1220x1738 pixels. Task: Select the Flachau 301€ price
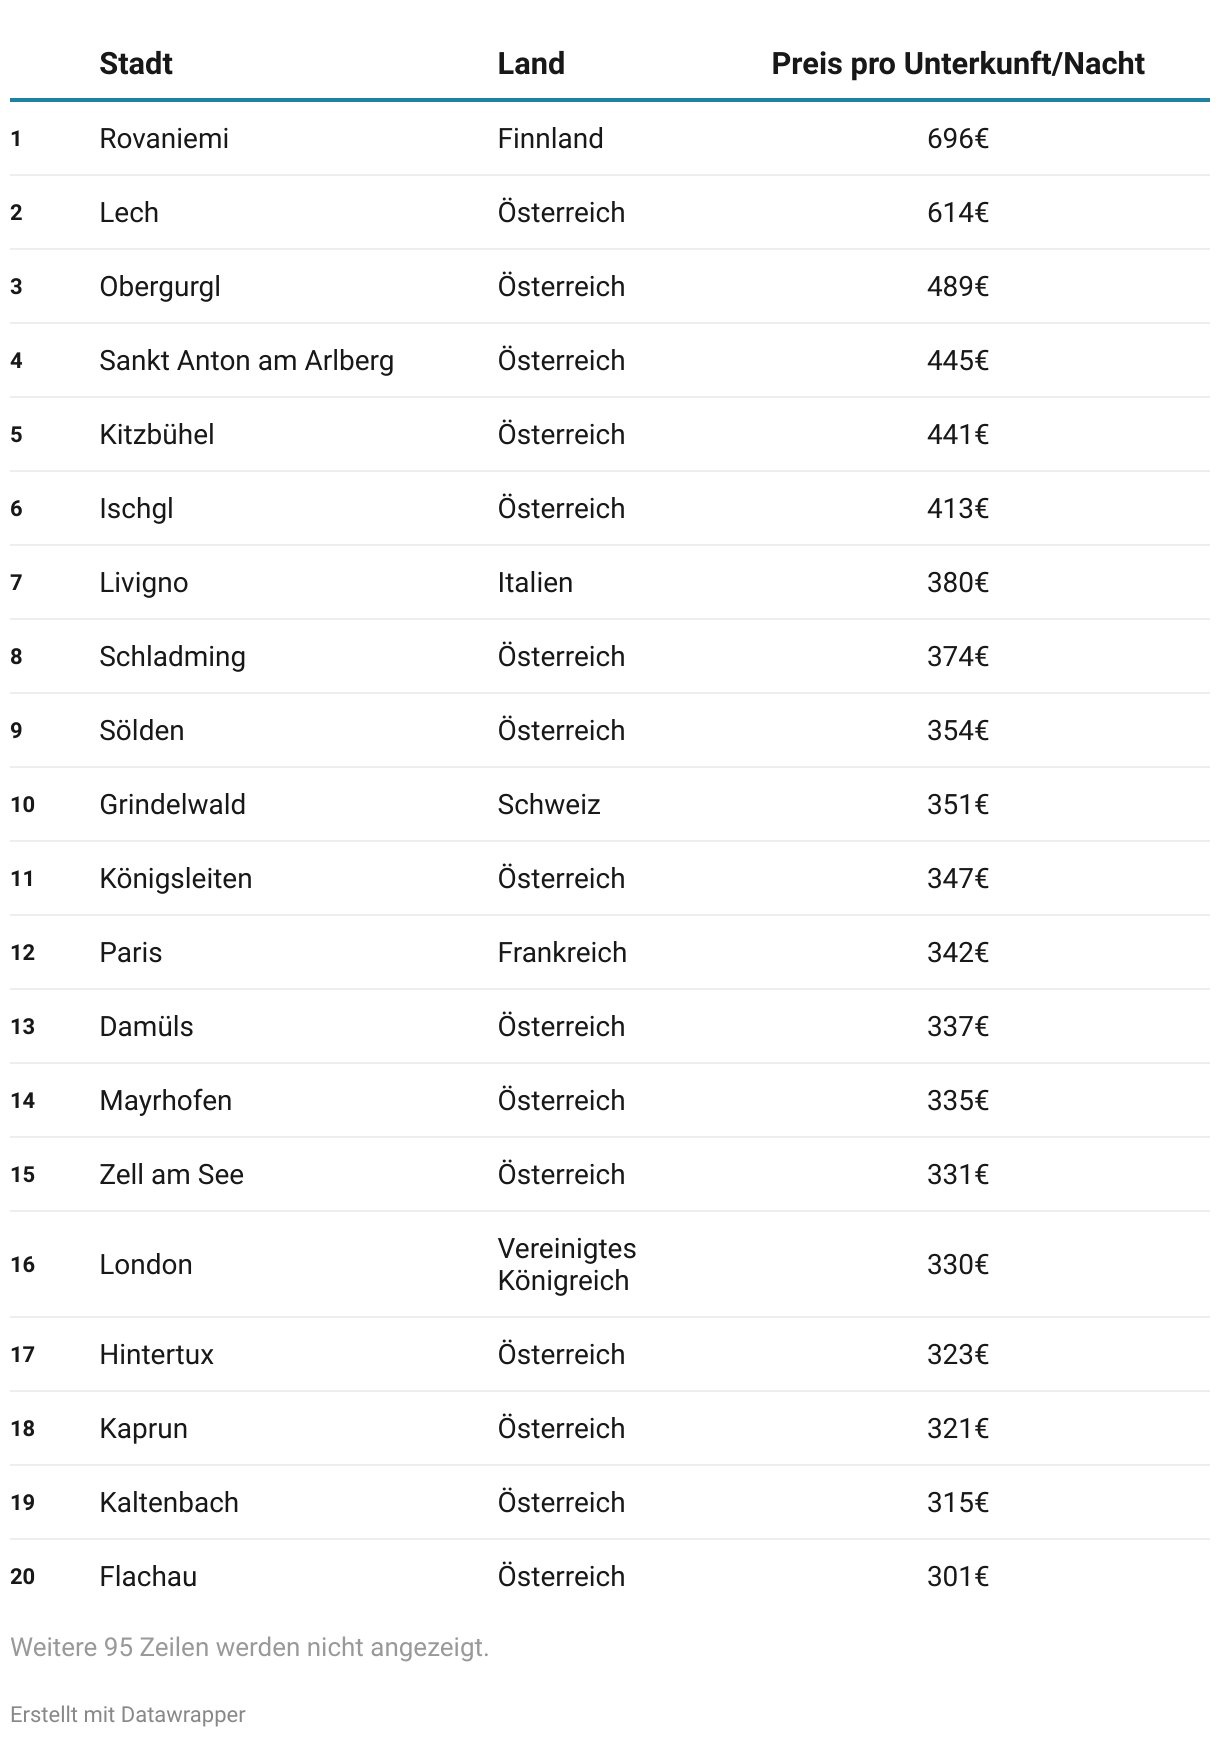(x=957, y=1576)
